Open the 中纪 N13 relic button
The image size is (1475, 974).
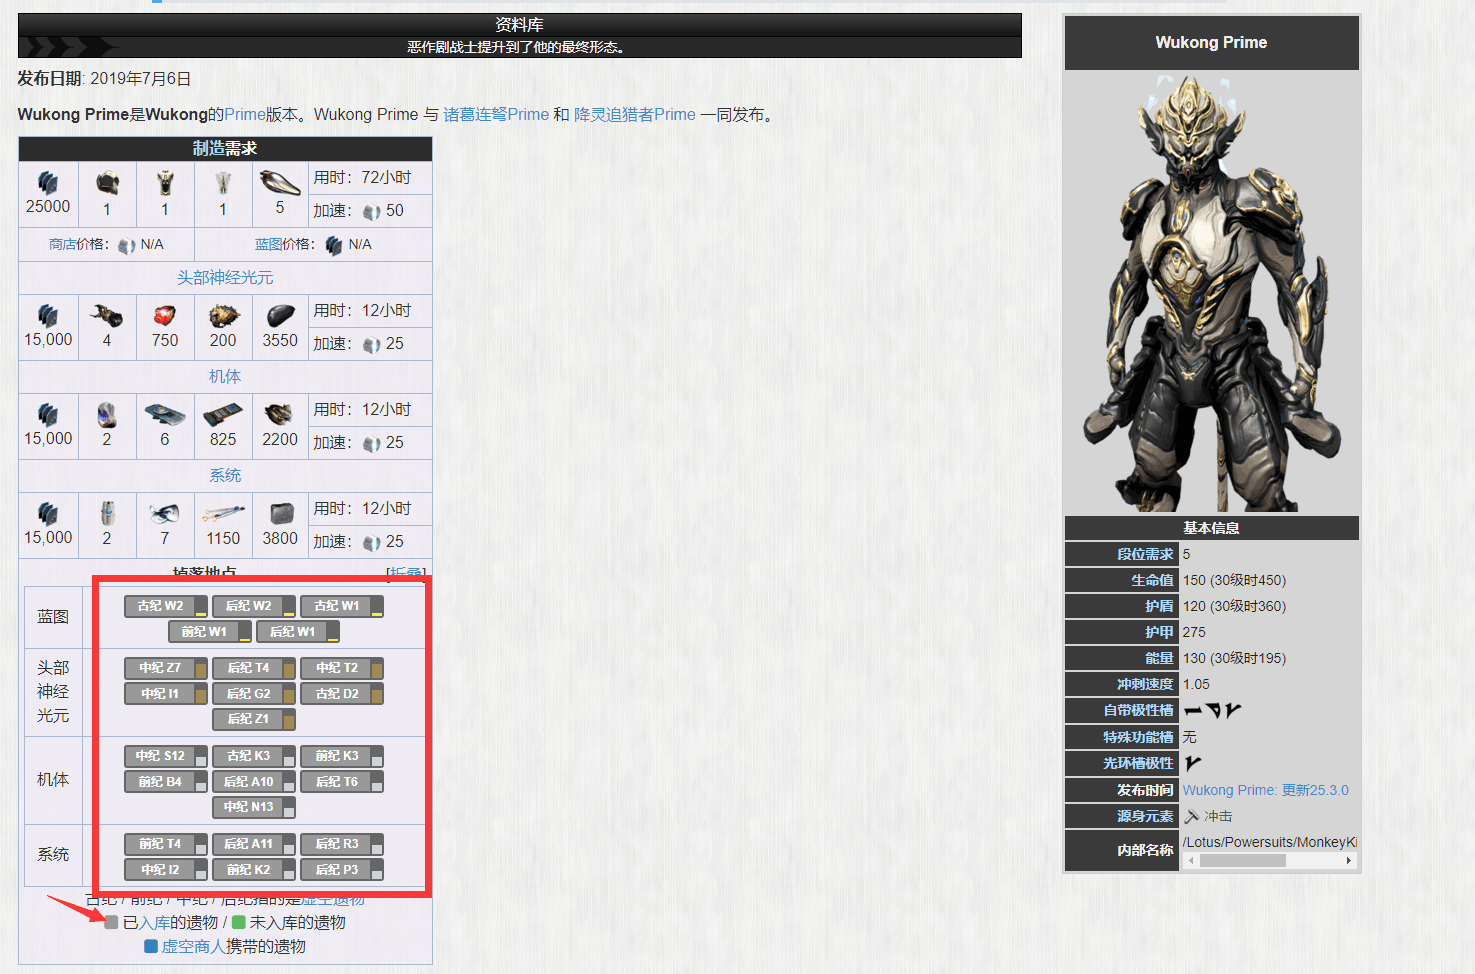(254, 807)
